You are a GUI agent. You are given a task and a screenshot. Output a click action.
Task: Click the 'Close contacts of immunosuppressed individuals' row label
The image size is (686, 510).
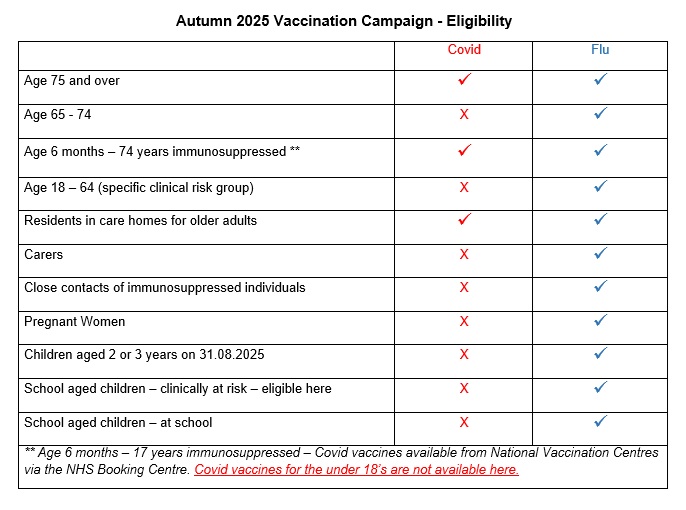pyautogui.click(x=164, y=287)
